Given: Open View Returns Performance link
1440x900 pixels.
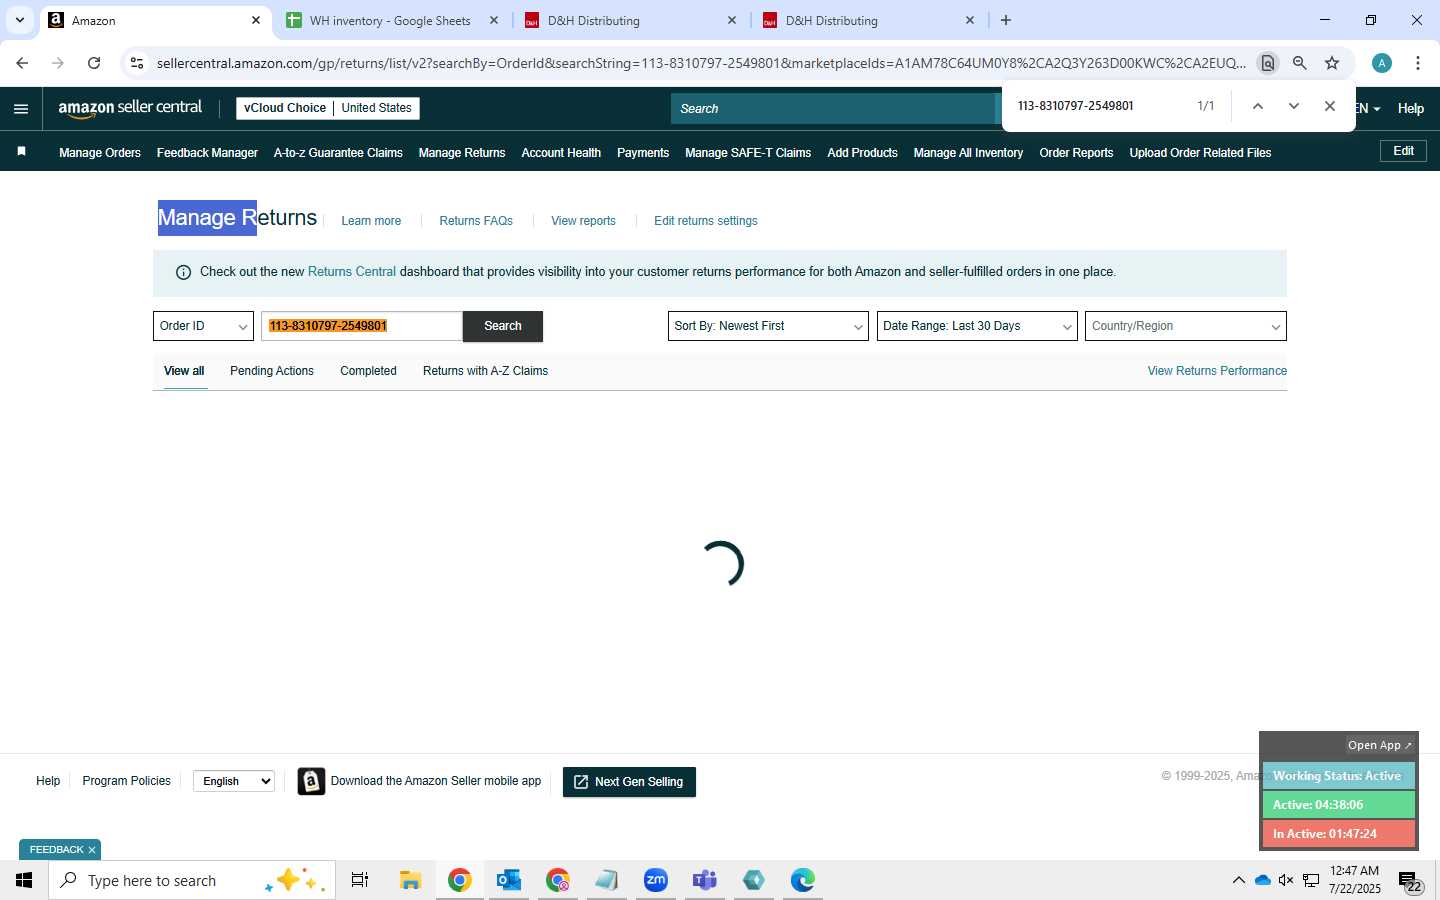Looking at the screenshot, I should [x=1217, y=371].
